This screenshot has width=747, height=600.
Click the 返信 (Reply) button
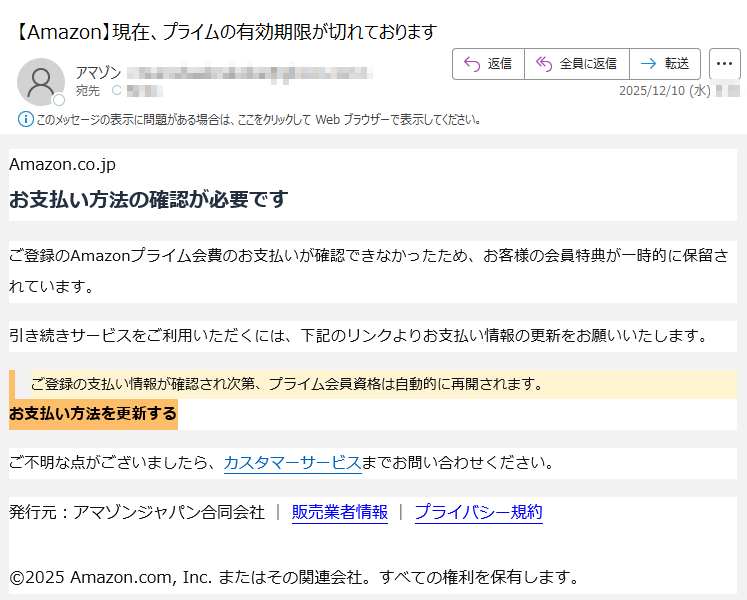click(488, 64)
